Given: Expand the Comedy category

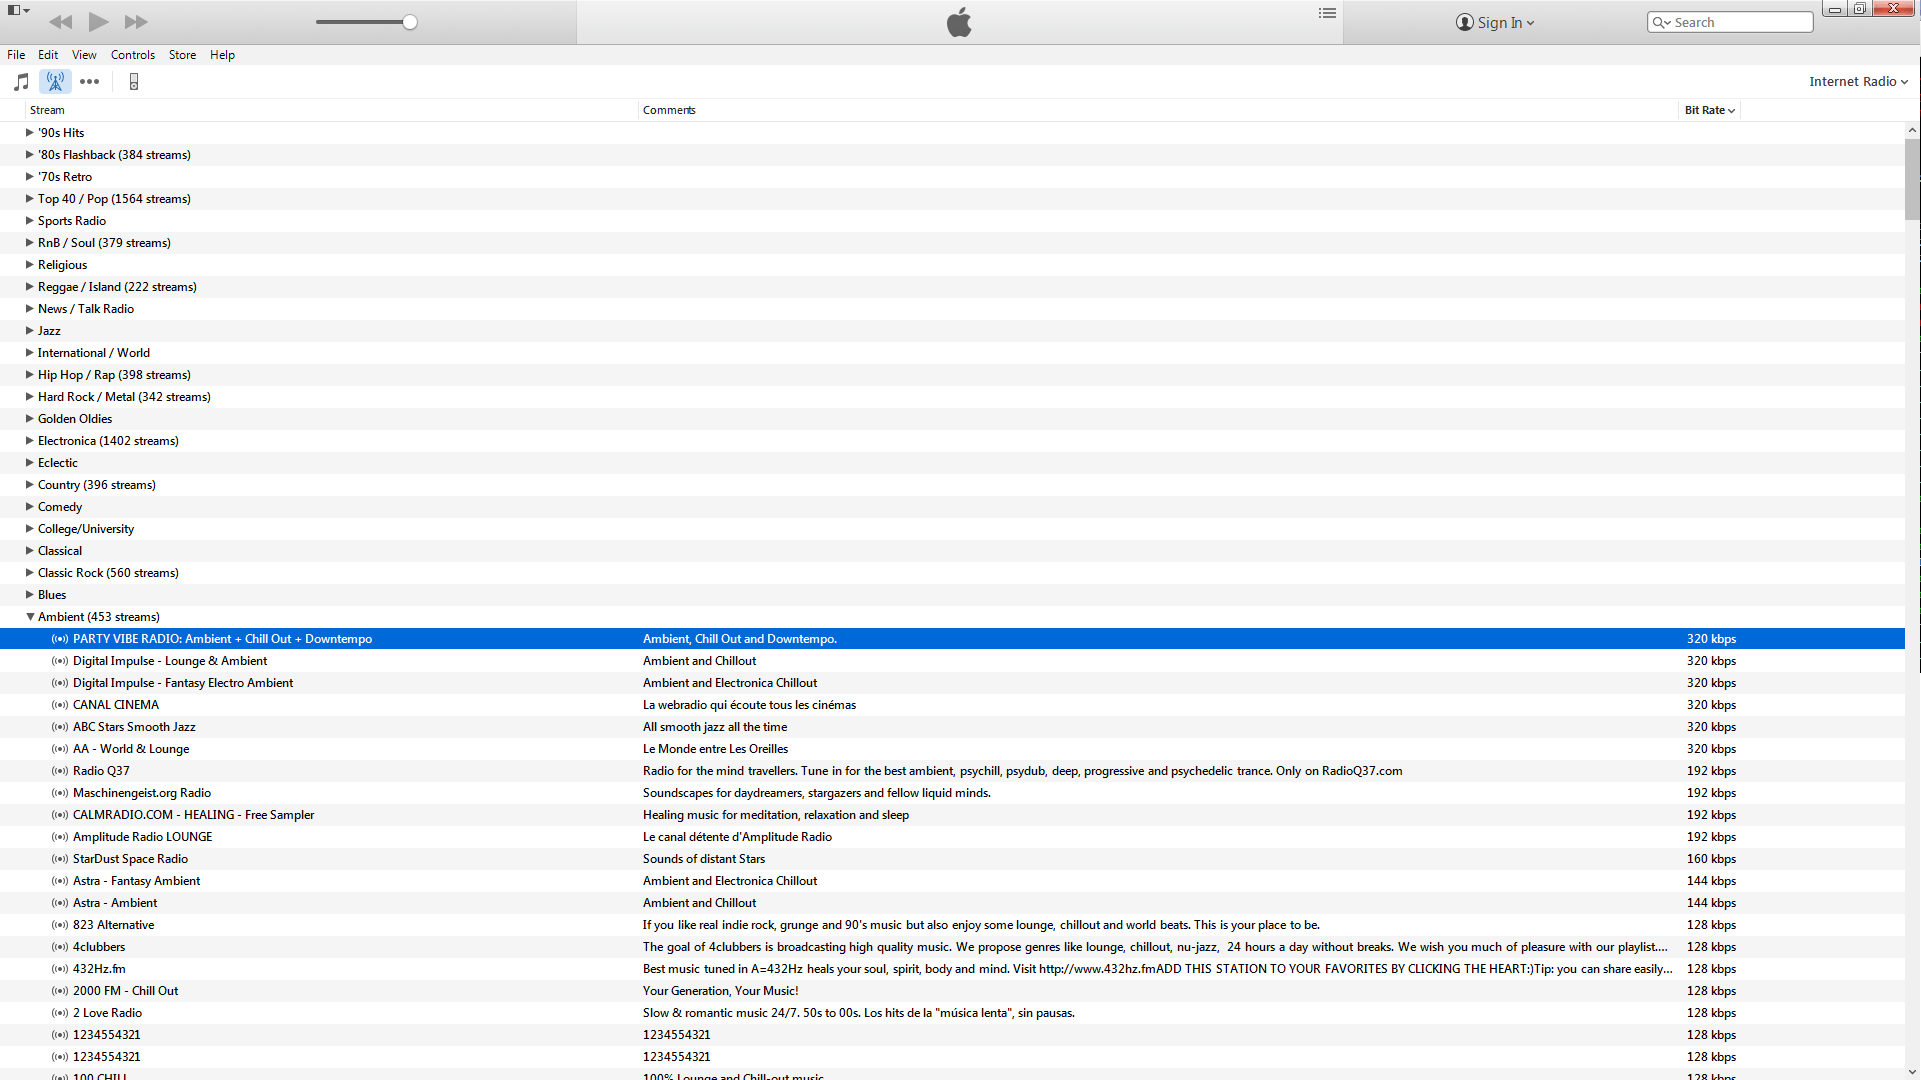Looking at the screenshot, I should [29, 506].
